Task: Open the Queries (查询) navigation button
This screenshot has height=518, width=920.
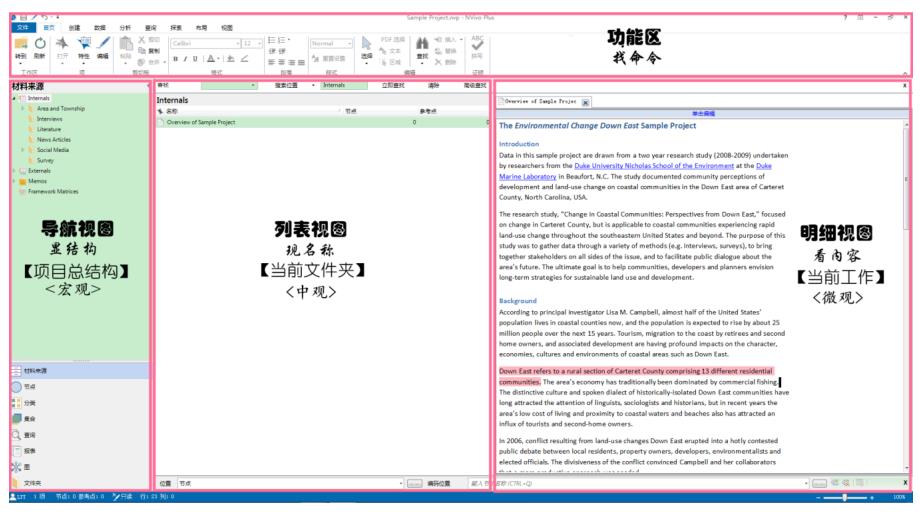Action: click(x=80, y=435)
